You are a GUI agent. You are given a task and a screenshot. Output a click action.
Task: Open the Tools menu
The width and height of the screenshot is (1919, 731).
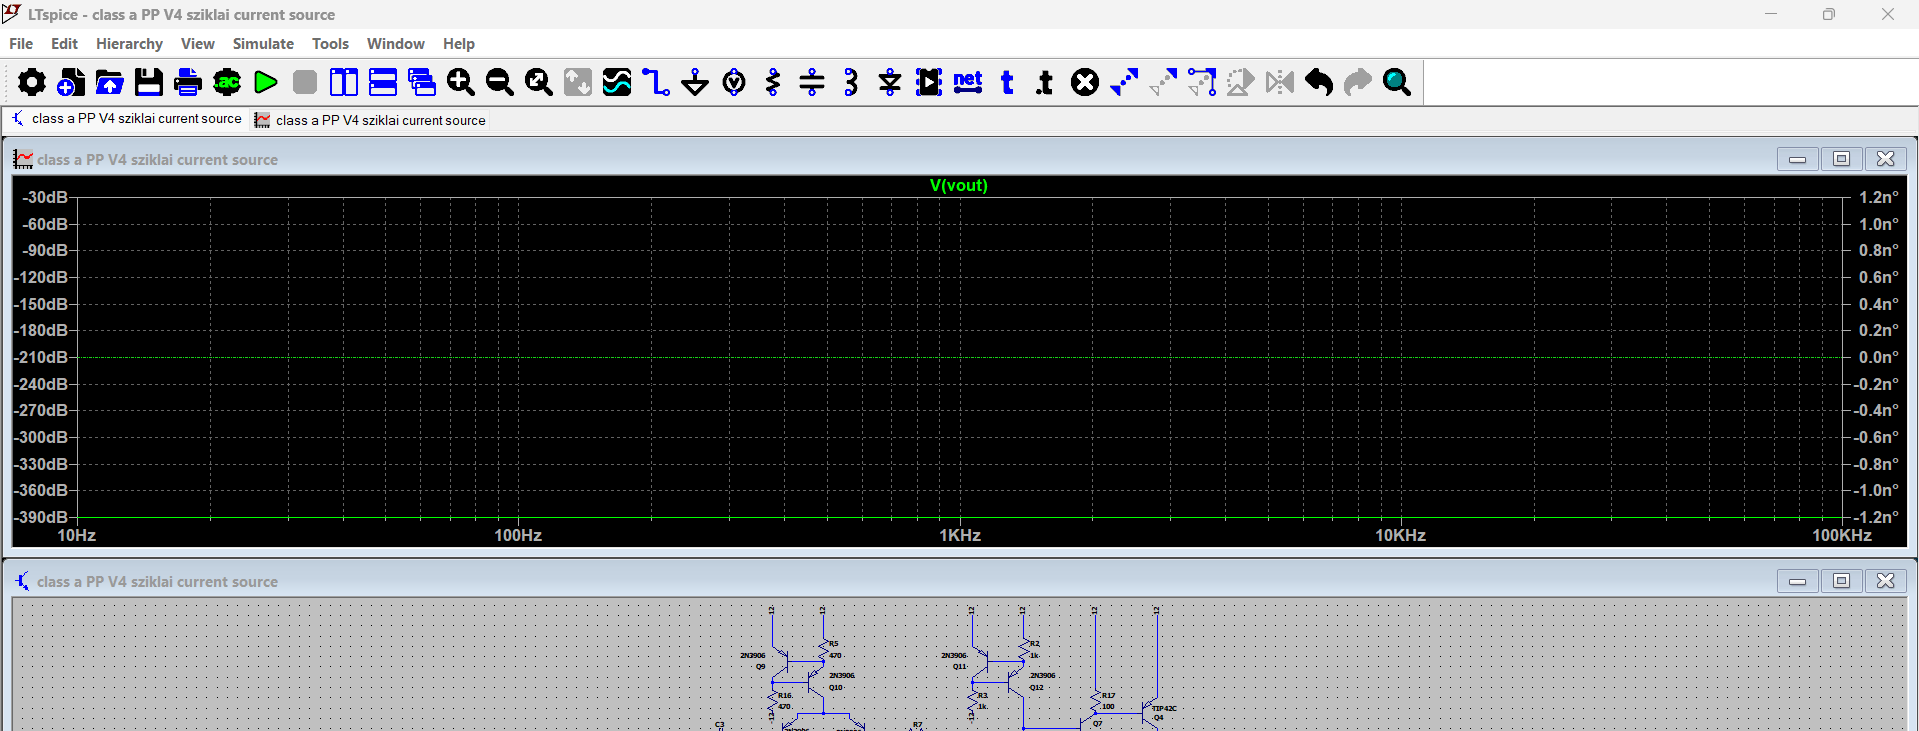tap(330, 44)
